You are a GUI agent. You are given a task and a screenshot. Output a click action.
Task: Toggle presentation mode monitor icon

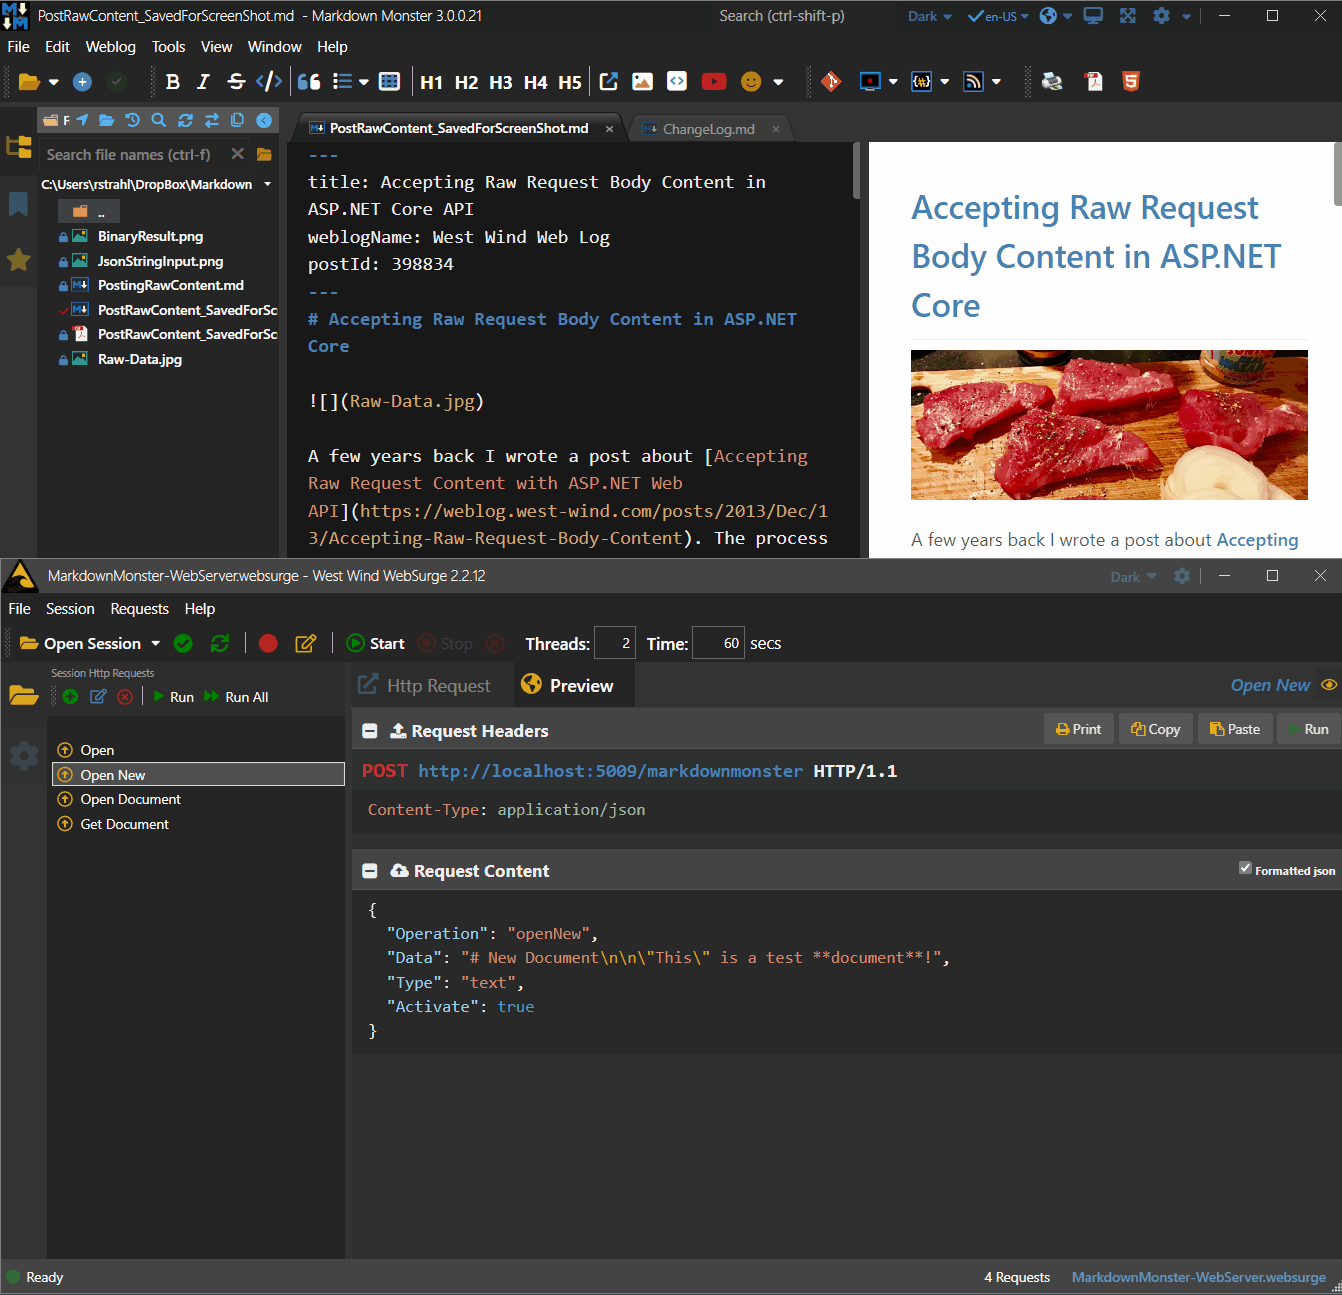tap(1093, 16)
